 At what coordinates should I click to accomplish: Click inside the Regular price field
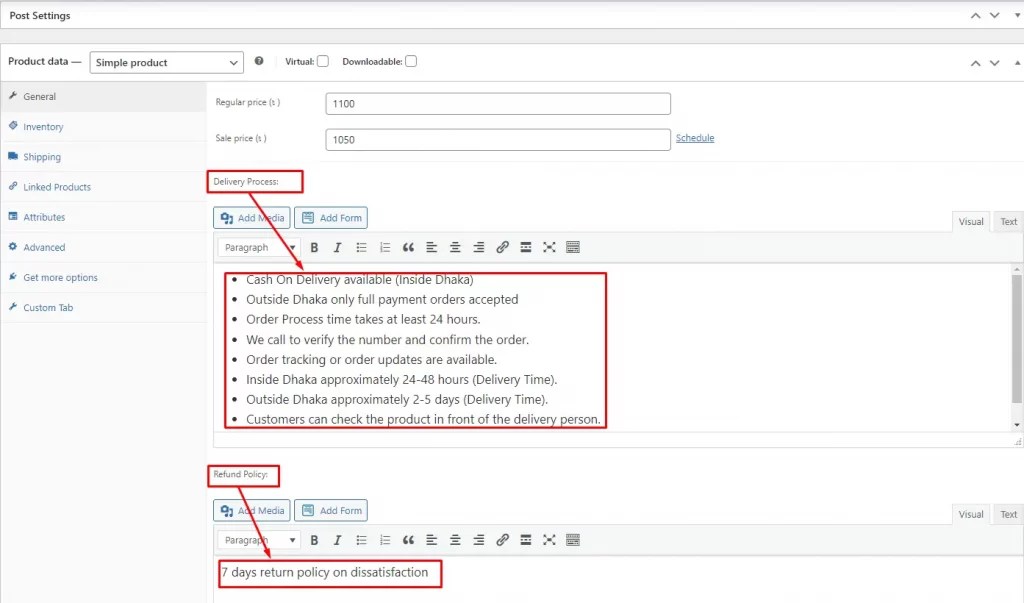(497, 103)
